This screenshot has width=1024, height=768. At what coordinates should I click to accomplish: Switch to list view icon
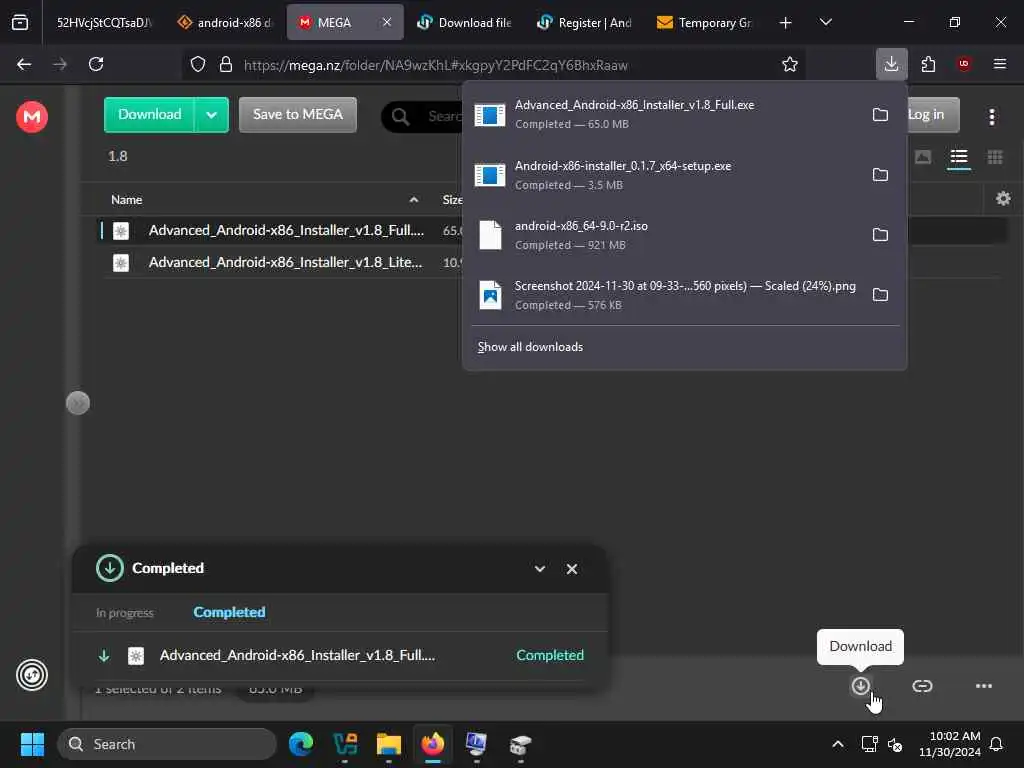959,157
